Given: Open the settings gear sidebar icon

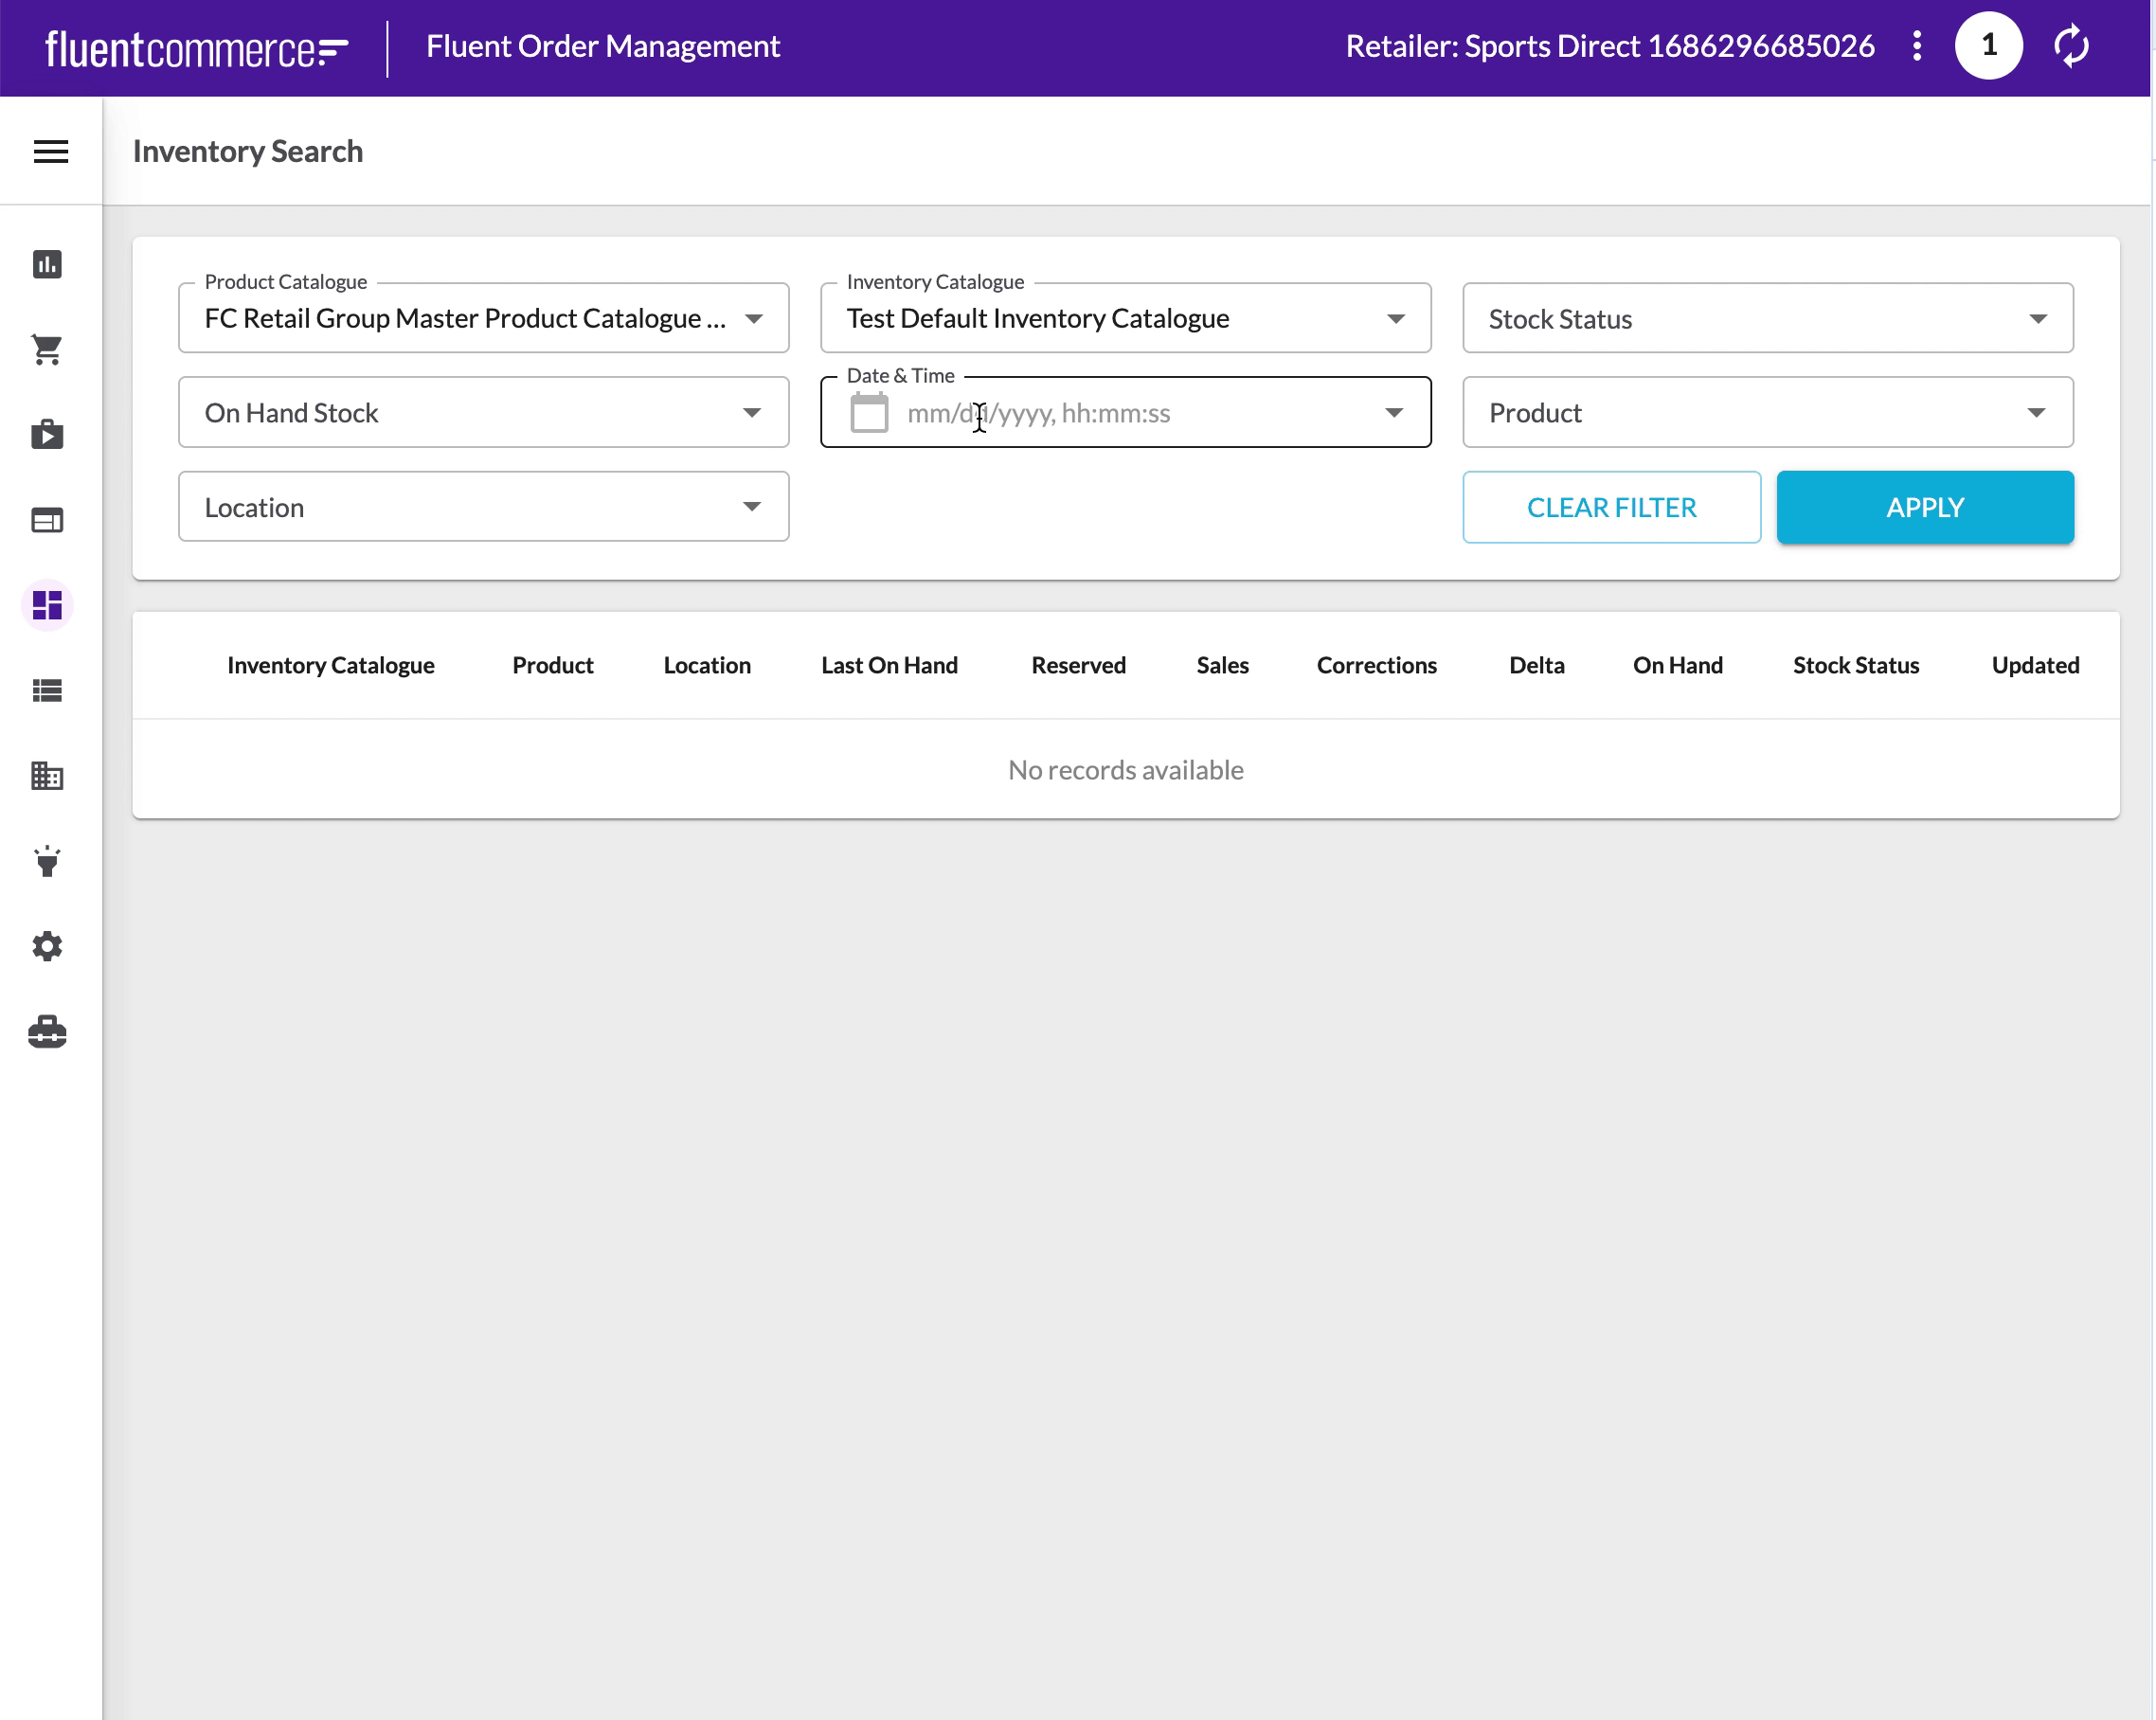Looking at the screenshot, I should click(47, 946).
